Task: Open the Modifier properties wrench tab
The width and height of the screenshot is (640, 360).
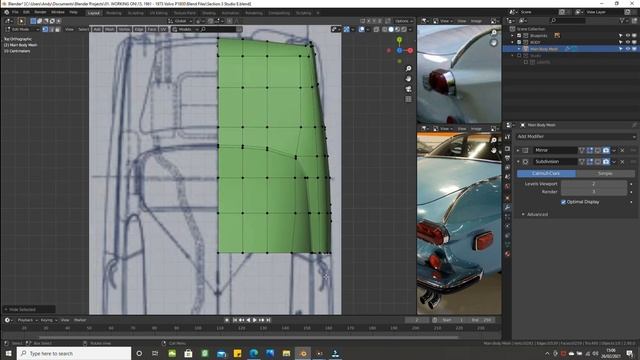Action: [x=507, y=207]
